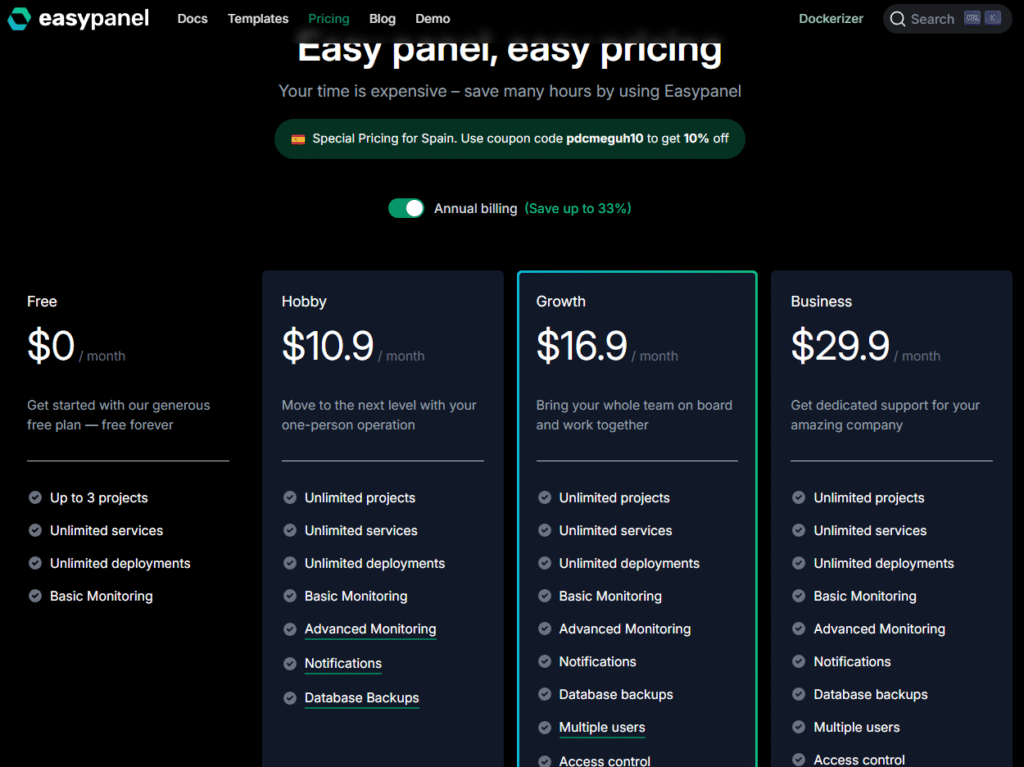The width and height of the screenshot is (1024, 767).
Task: Click the Search box in the navbar
Action: pos(947,19)
